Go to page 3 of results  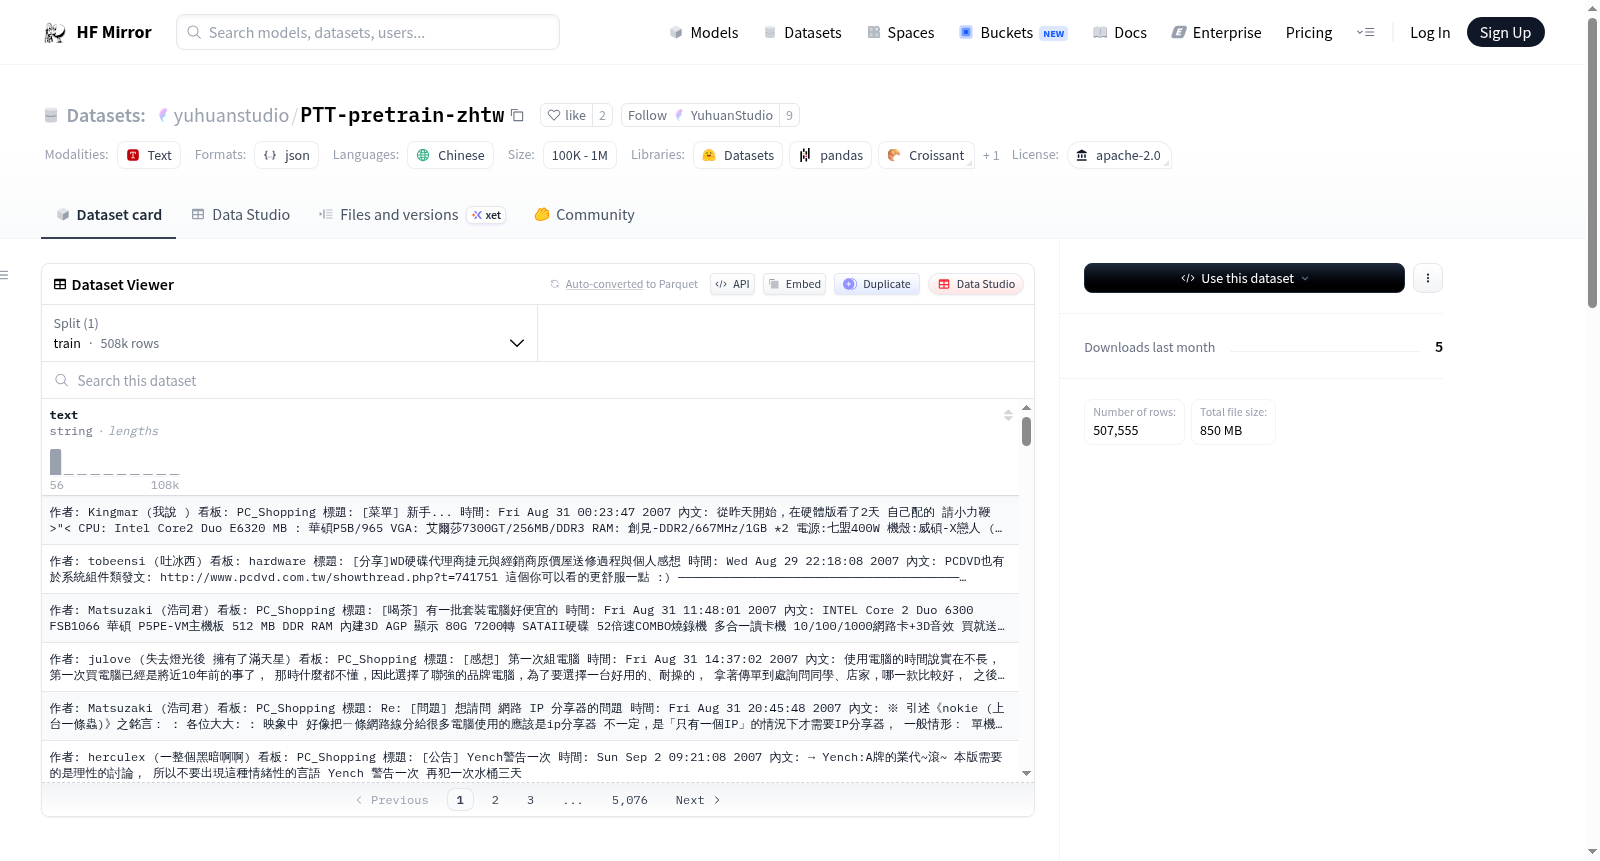(530, 800)
